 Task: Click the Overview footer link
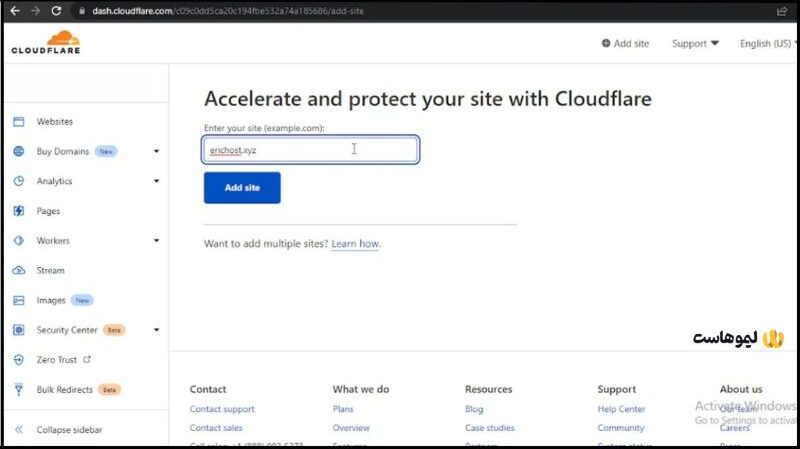pyautogui.click(x=351, y=428)
